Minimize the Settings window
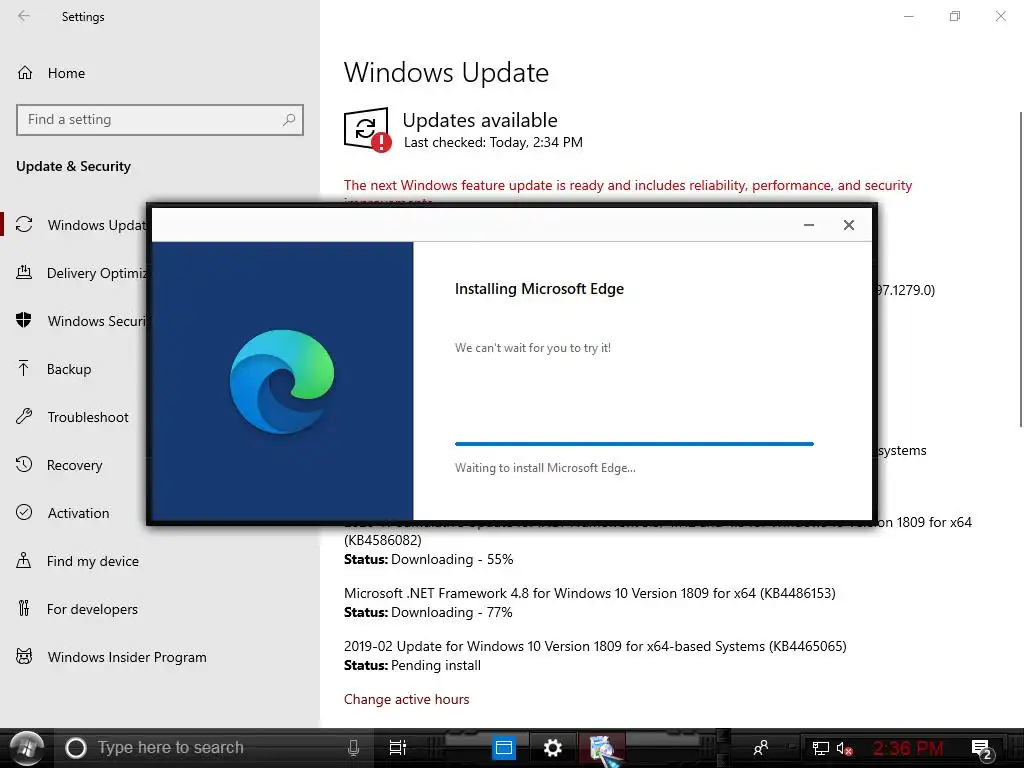Viewport: 1024px width, 768px height. [x=908, y=16]
